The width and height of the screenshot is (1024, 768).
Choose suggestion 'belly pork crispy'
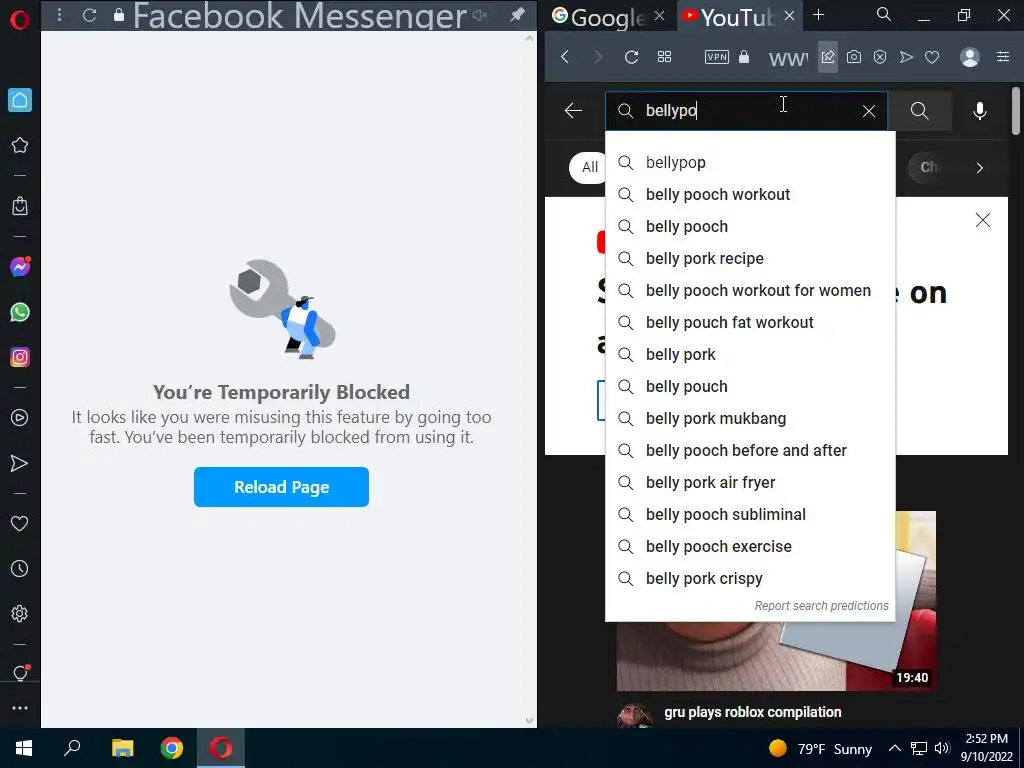coord(750,578)
